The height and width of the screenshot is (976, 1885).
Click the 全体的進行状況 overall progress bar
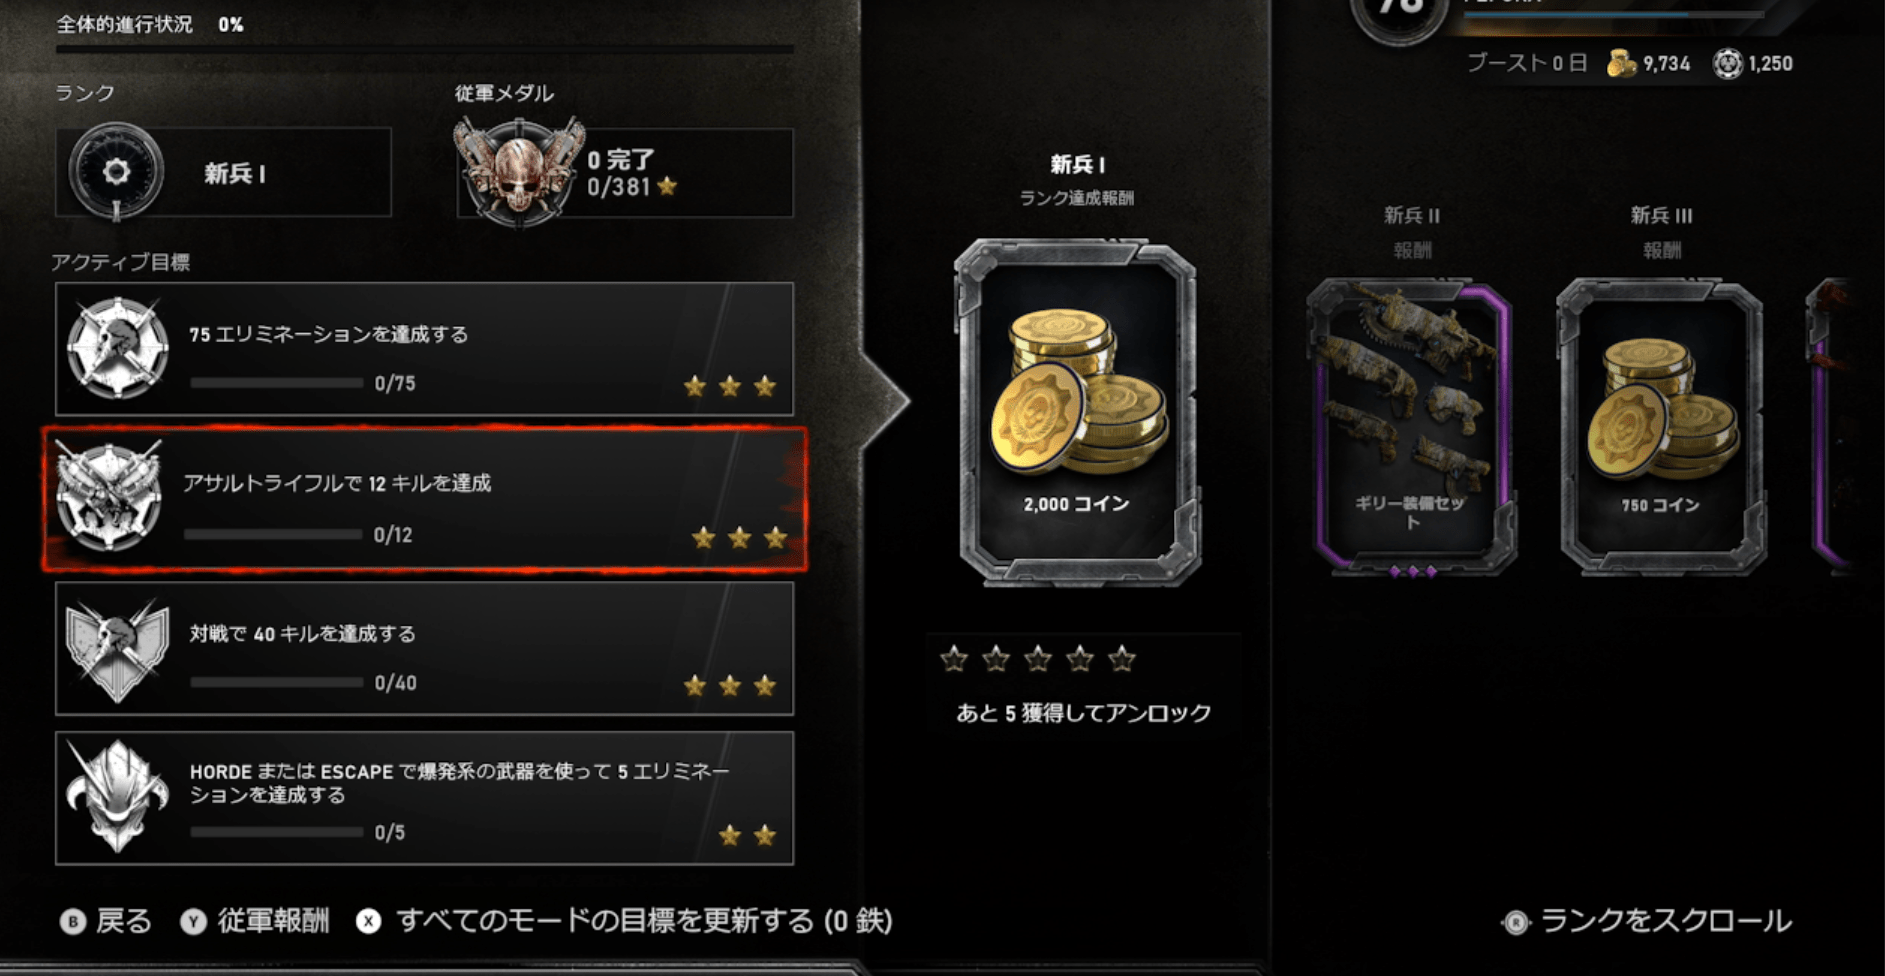[x=425, y=47]
